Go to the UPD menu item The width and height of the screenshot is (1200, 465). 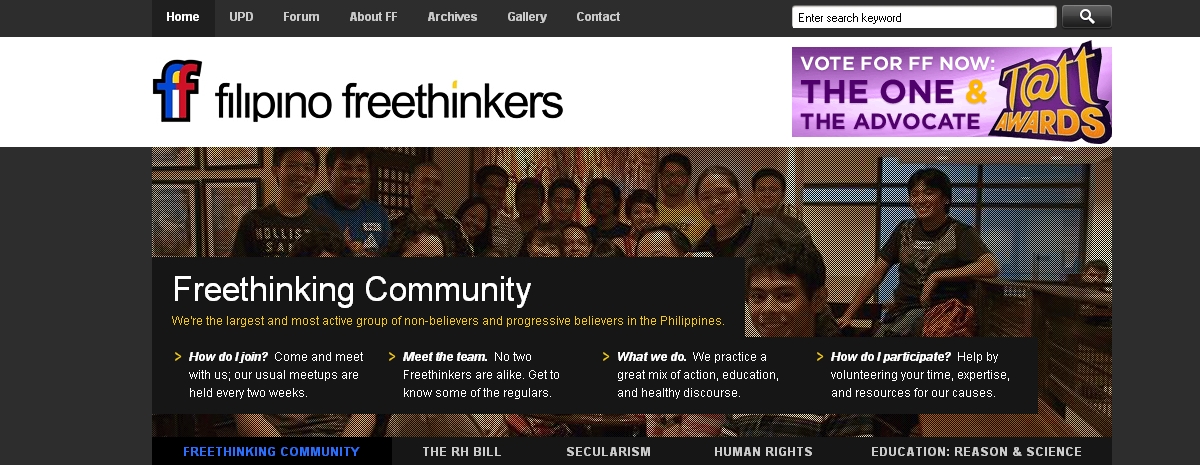coord(241,17)
